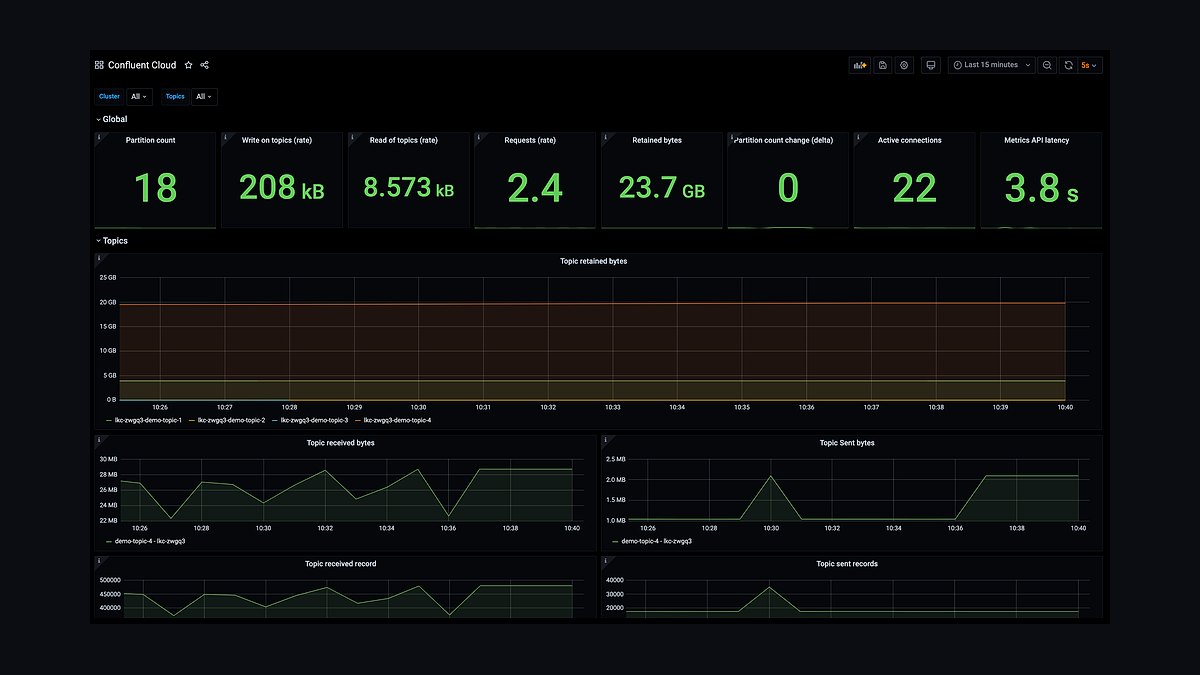Open the Retained bytes panel title menu
The image size is (1200, 675).
tap(657, 141)
